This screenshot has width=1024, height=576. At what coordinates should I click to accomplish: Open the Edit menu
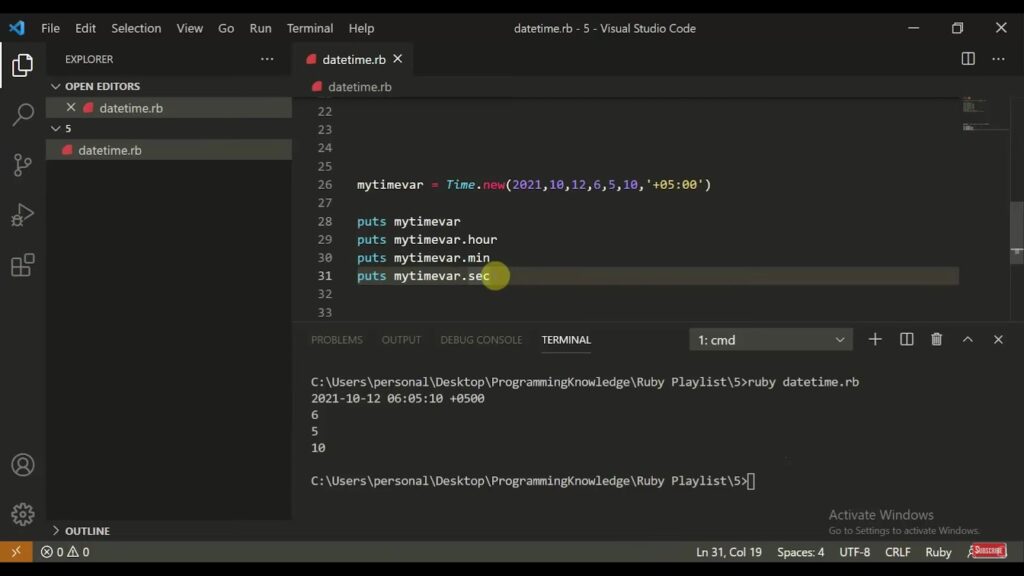[85, 28]
